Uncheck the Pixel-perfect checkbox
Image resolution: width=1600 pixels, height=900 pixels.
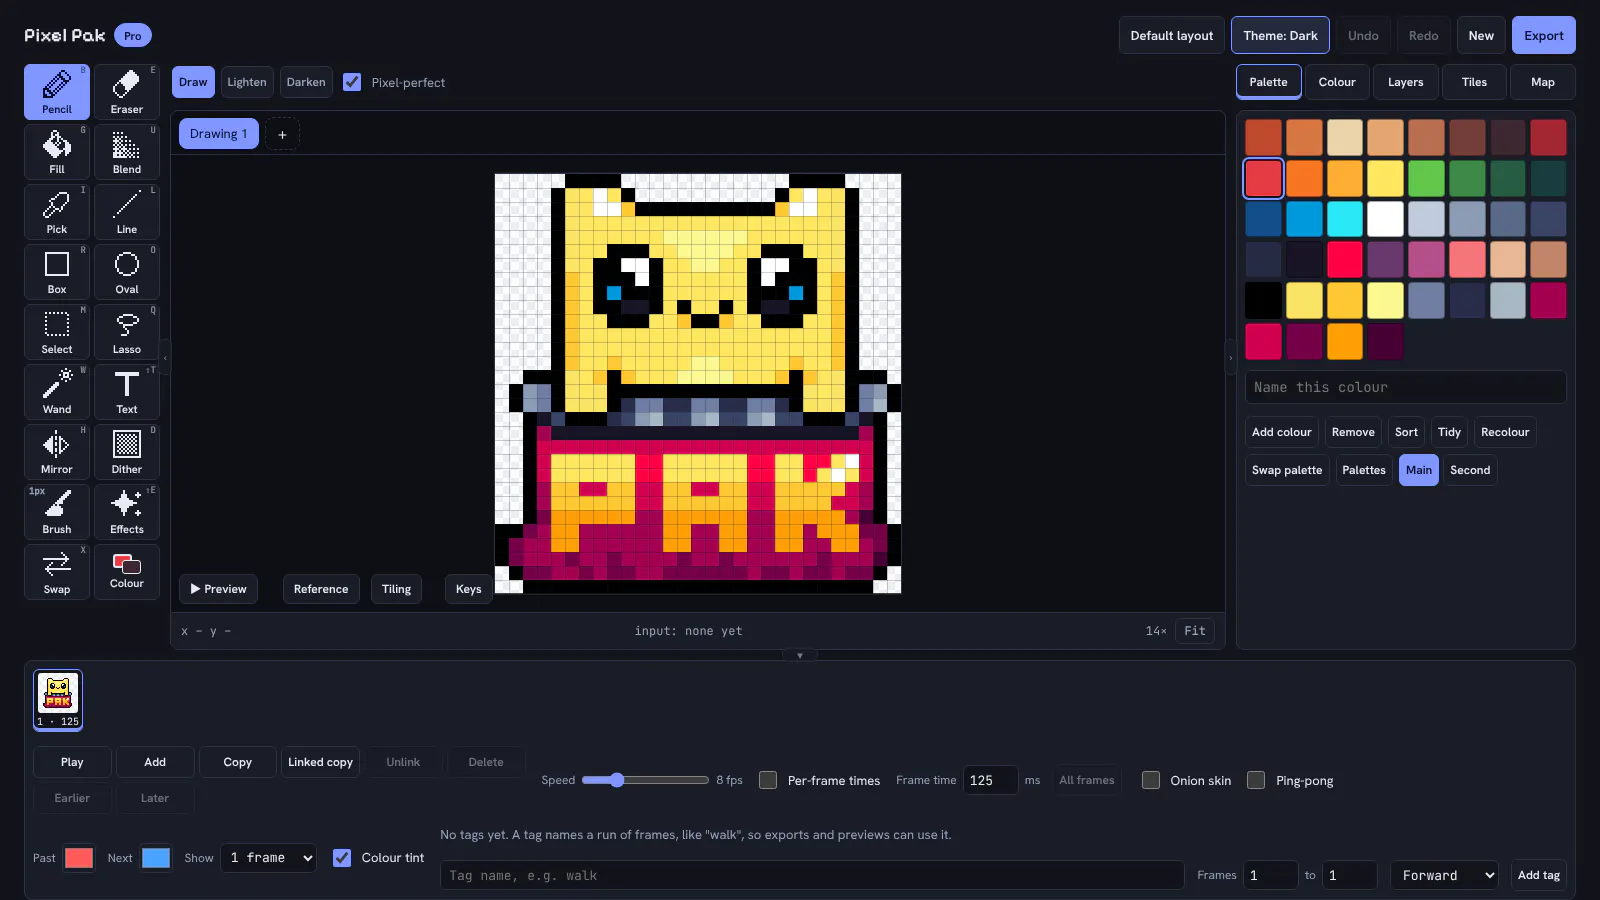pyautogui.click(x=352, y=82)
